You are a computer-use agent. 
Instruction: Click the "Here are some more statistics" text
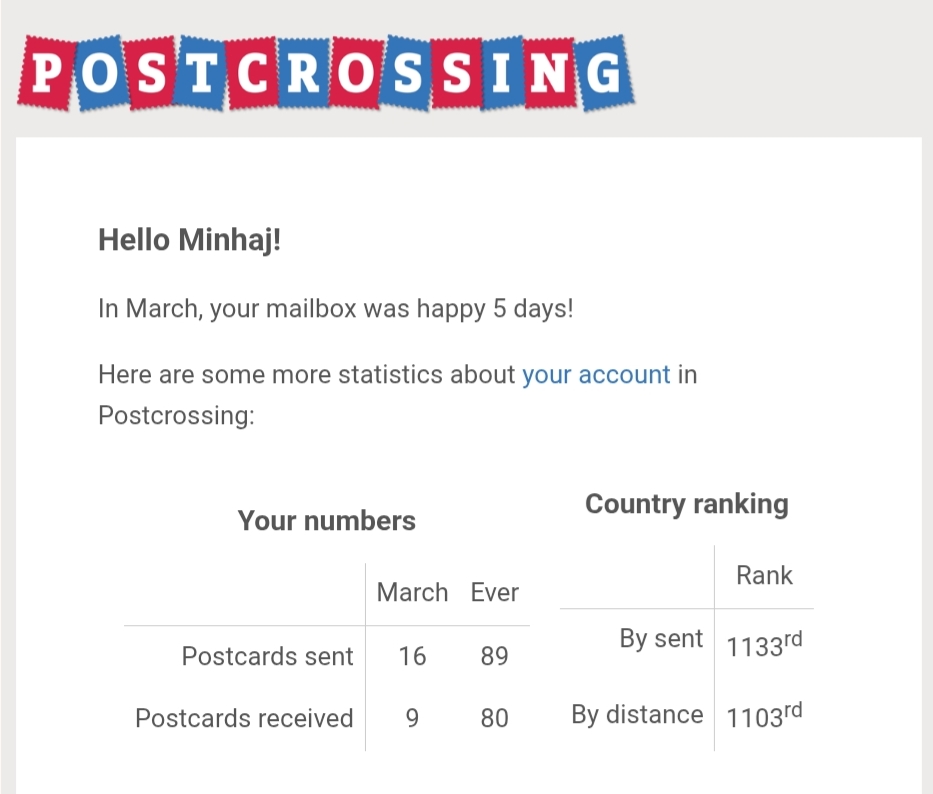[308, 375]
